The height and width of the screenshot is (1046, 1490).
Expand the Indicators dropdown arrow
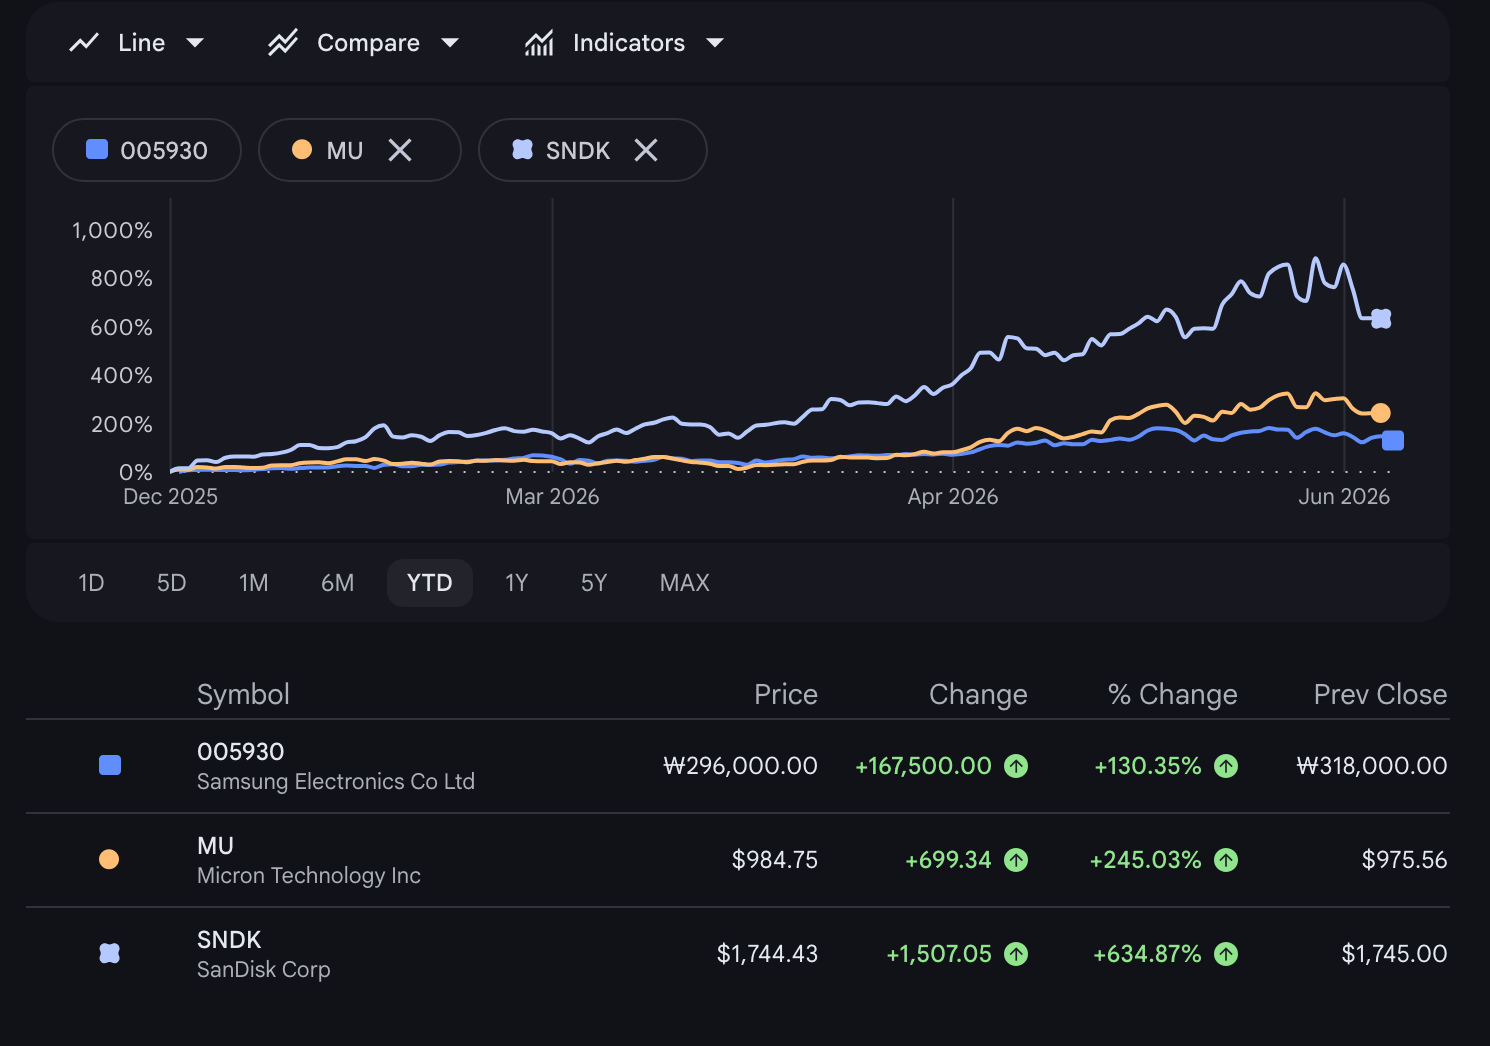(715, 43)
